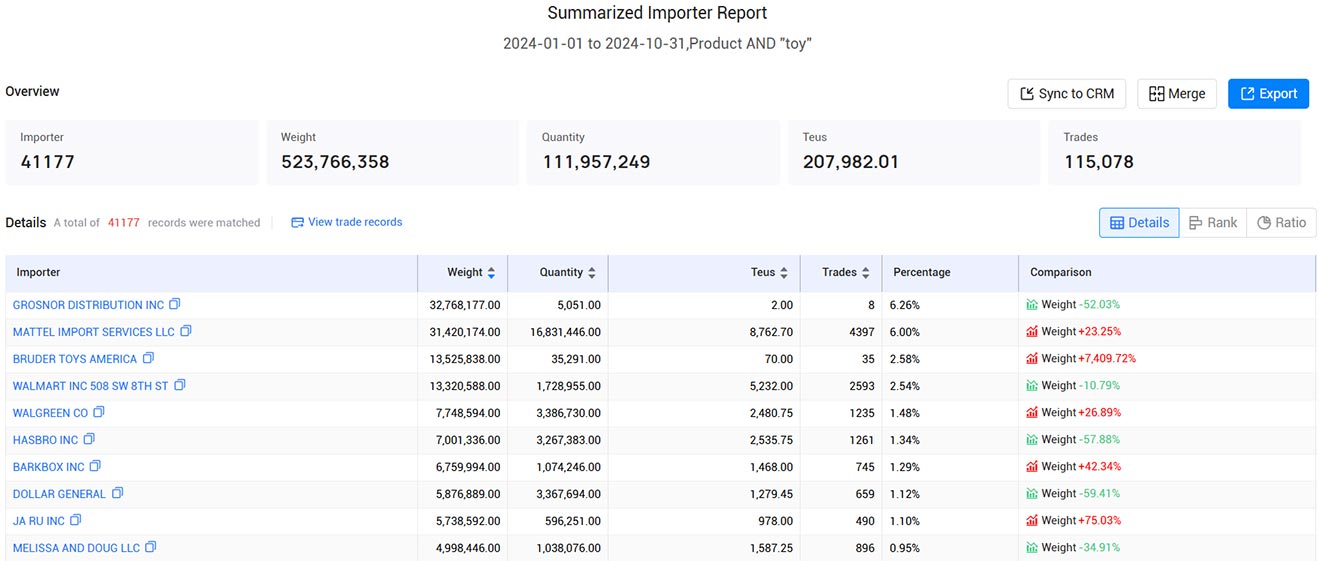Click the Teus overview card 207,982.01
1319x561 pixels.
pyautogui.click(x=914, y=152)
